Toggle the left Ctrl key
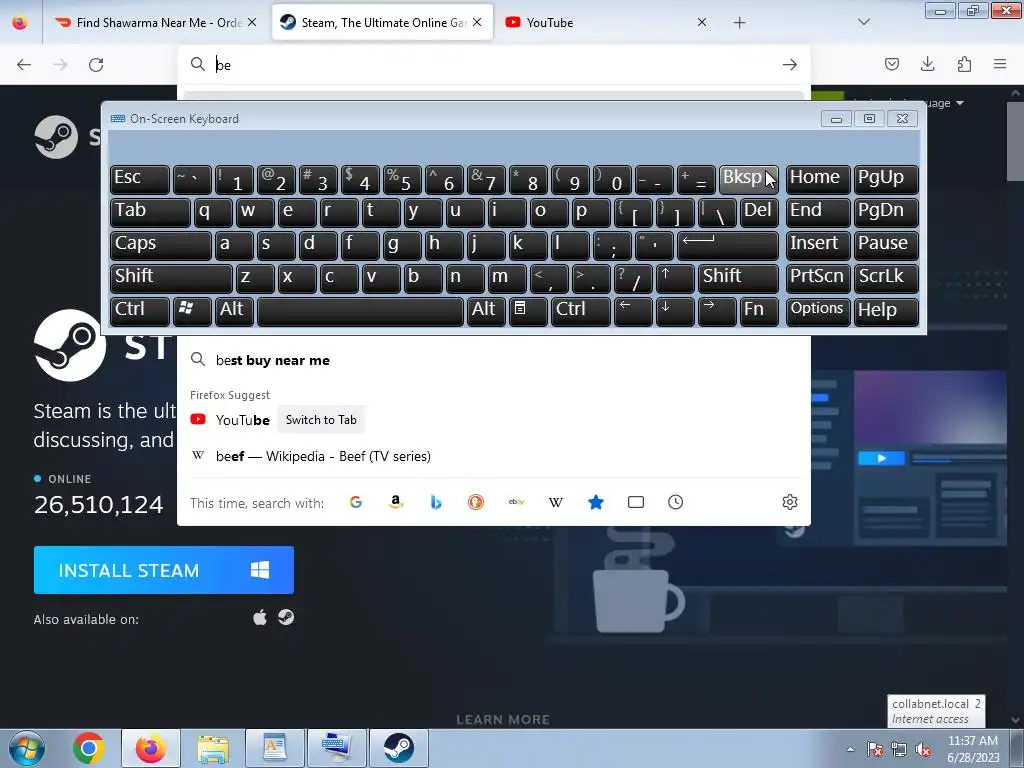Viewport: 1024px width, 768px height. [x=140, y=311]
